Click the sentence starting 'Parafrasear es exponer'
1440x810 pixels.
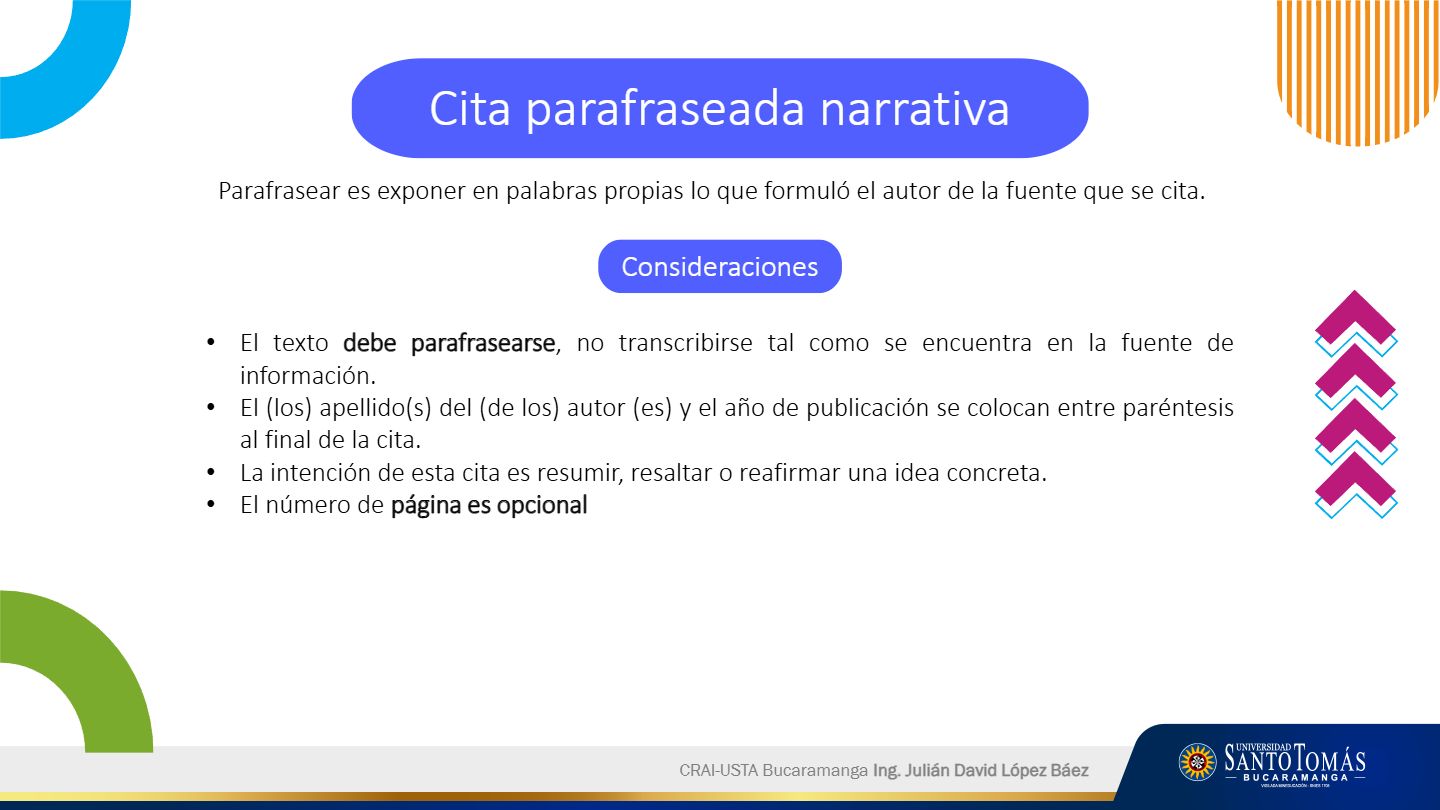(x=711, y=191)
